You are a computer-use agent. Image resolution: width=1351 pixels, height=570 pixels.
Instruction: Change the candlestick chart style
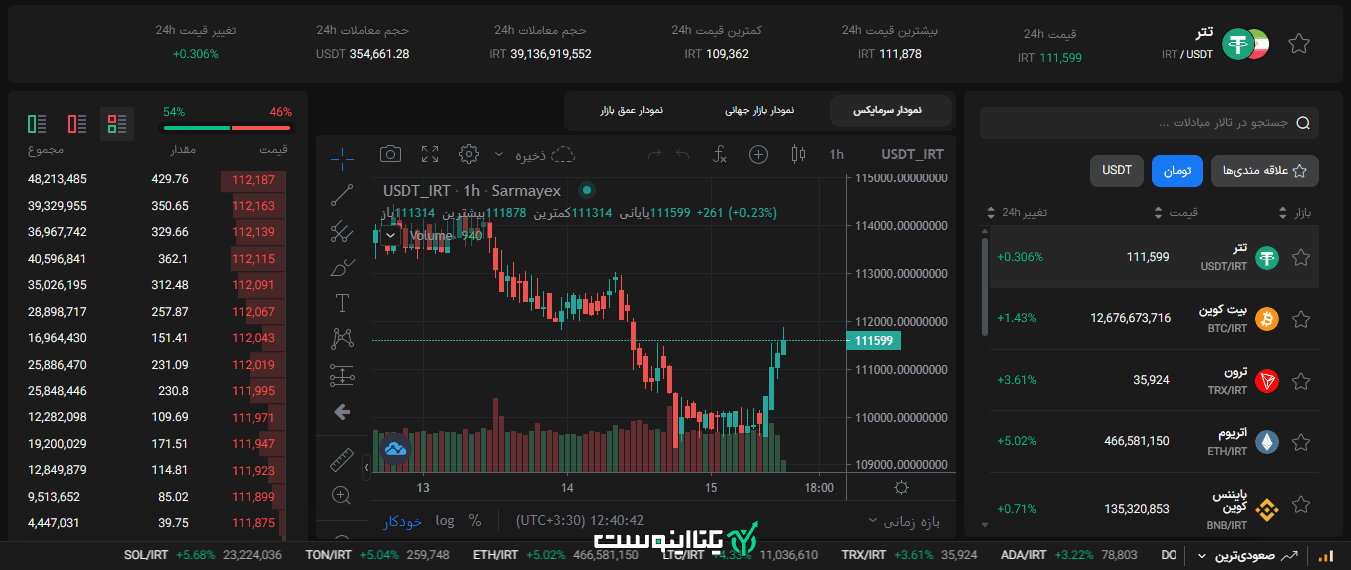tap(797, 154)
